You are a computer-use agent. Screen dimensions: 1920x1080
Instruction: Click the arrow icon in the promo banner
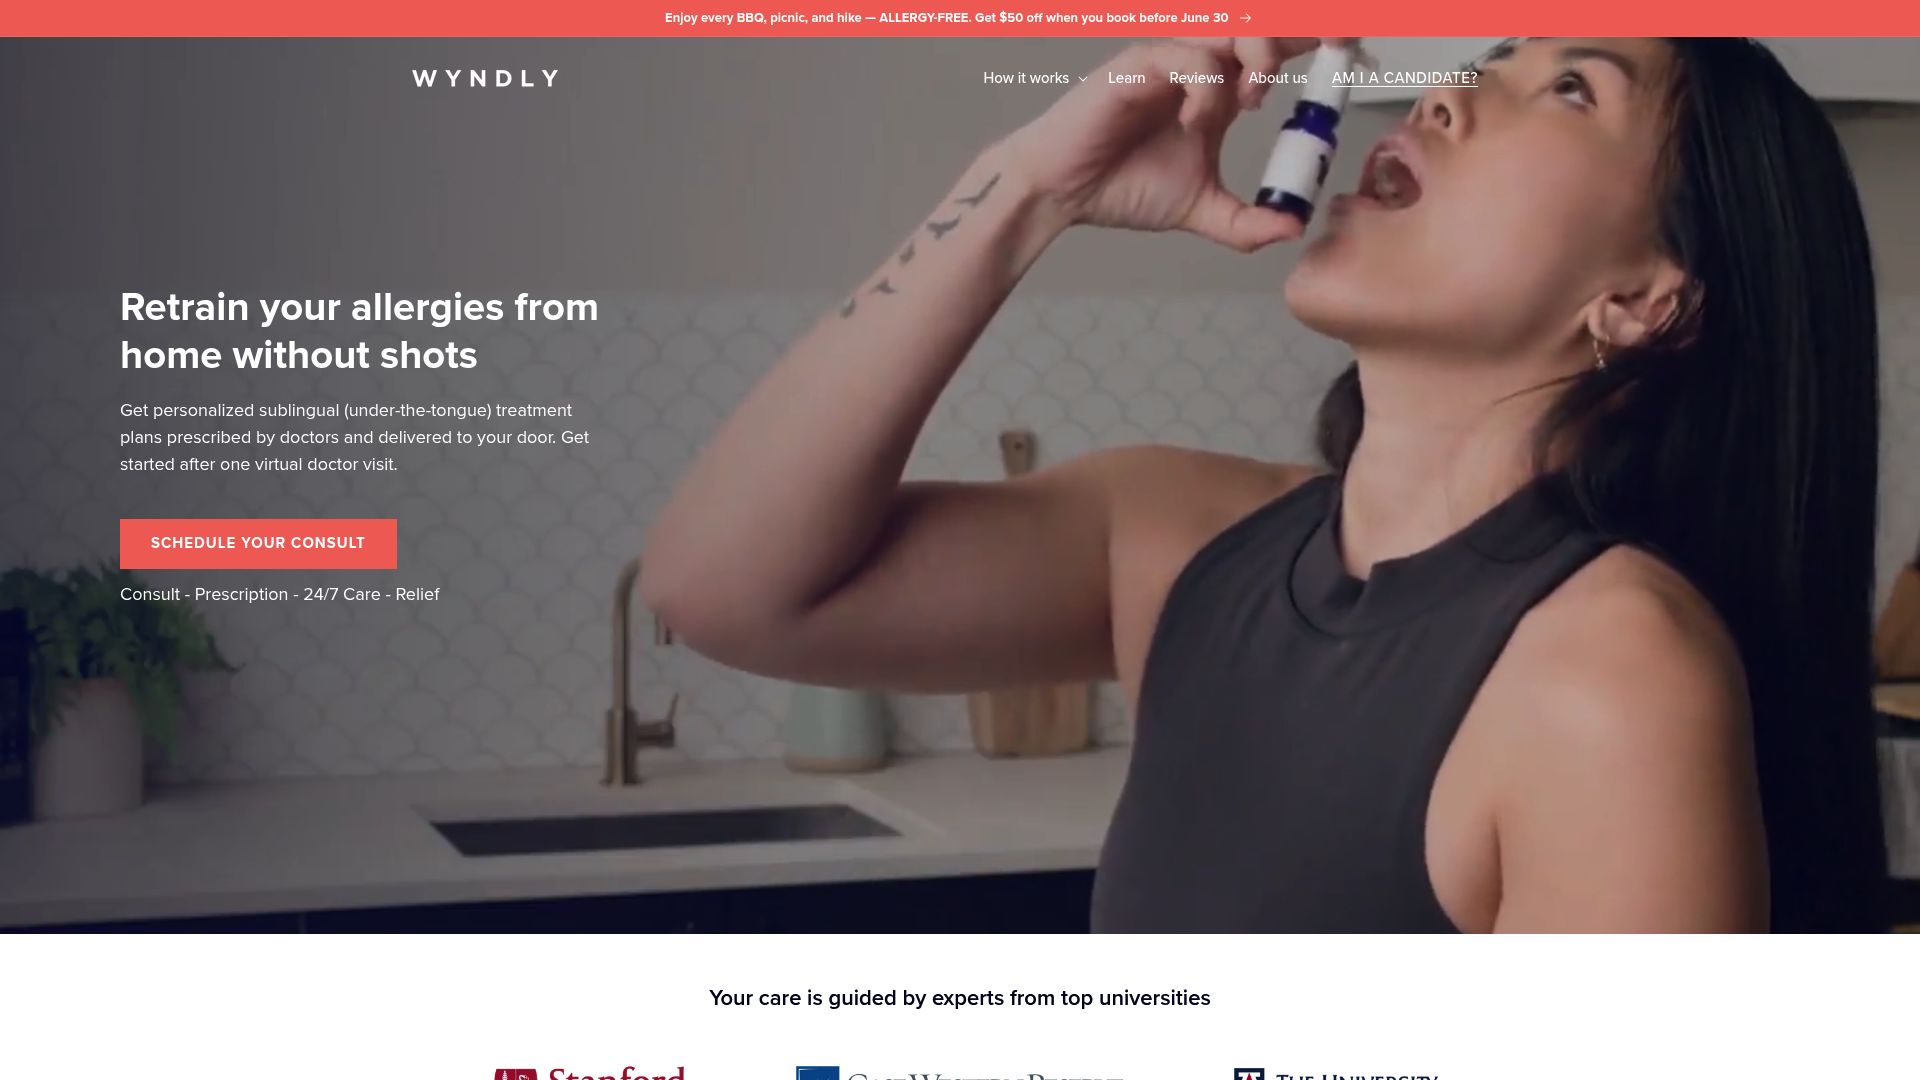[1245, 18]
